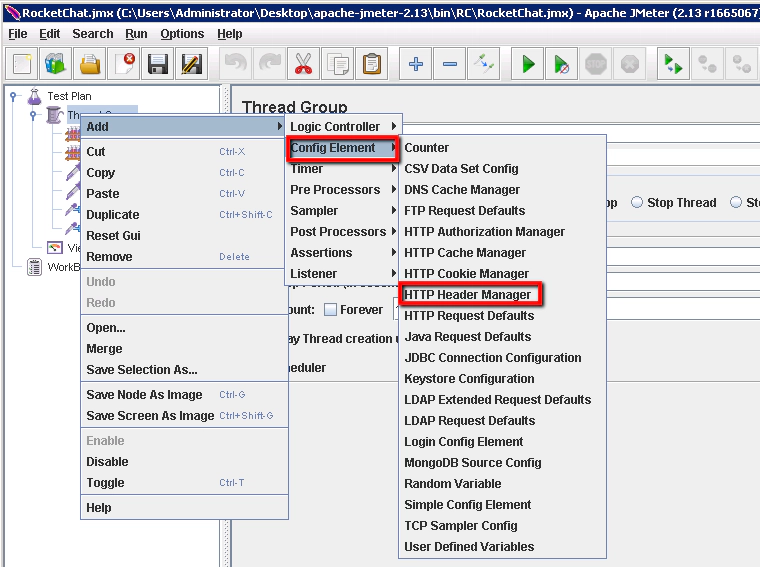The width and height of the screenshot is (760, 567).
Task: Click Save Selection As... entry
Action: point(184,370)
